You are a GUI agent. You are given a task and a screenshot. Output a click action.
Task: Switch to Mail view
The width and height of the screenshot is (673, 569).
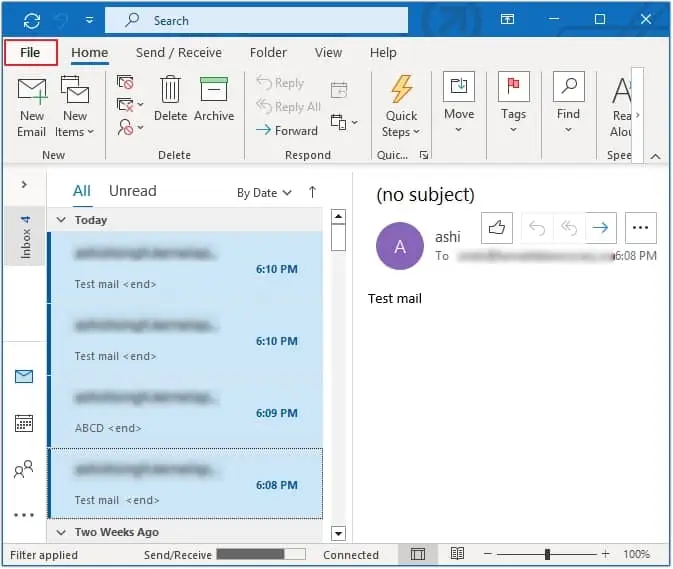click(x=24, y=376)
